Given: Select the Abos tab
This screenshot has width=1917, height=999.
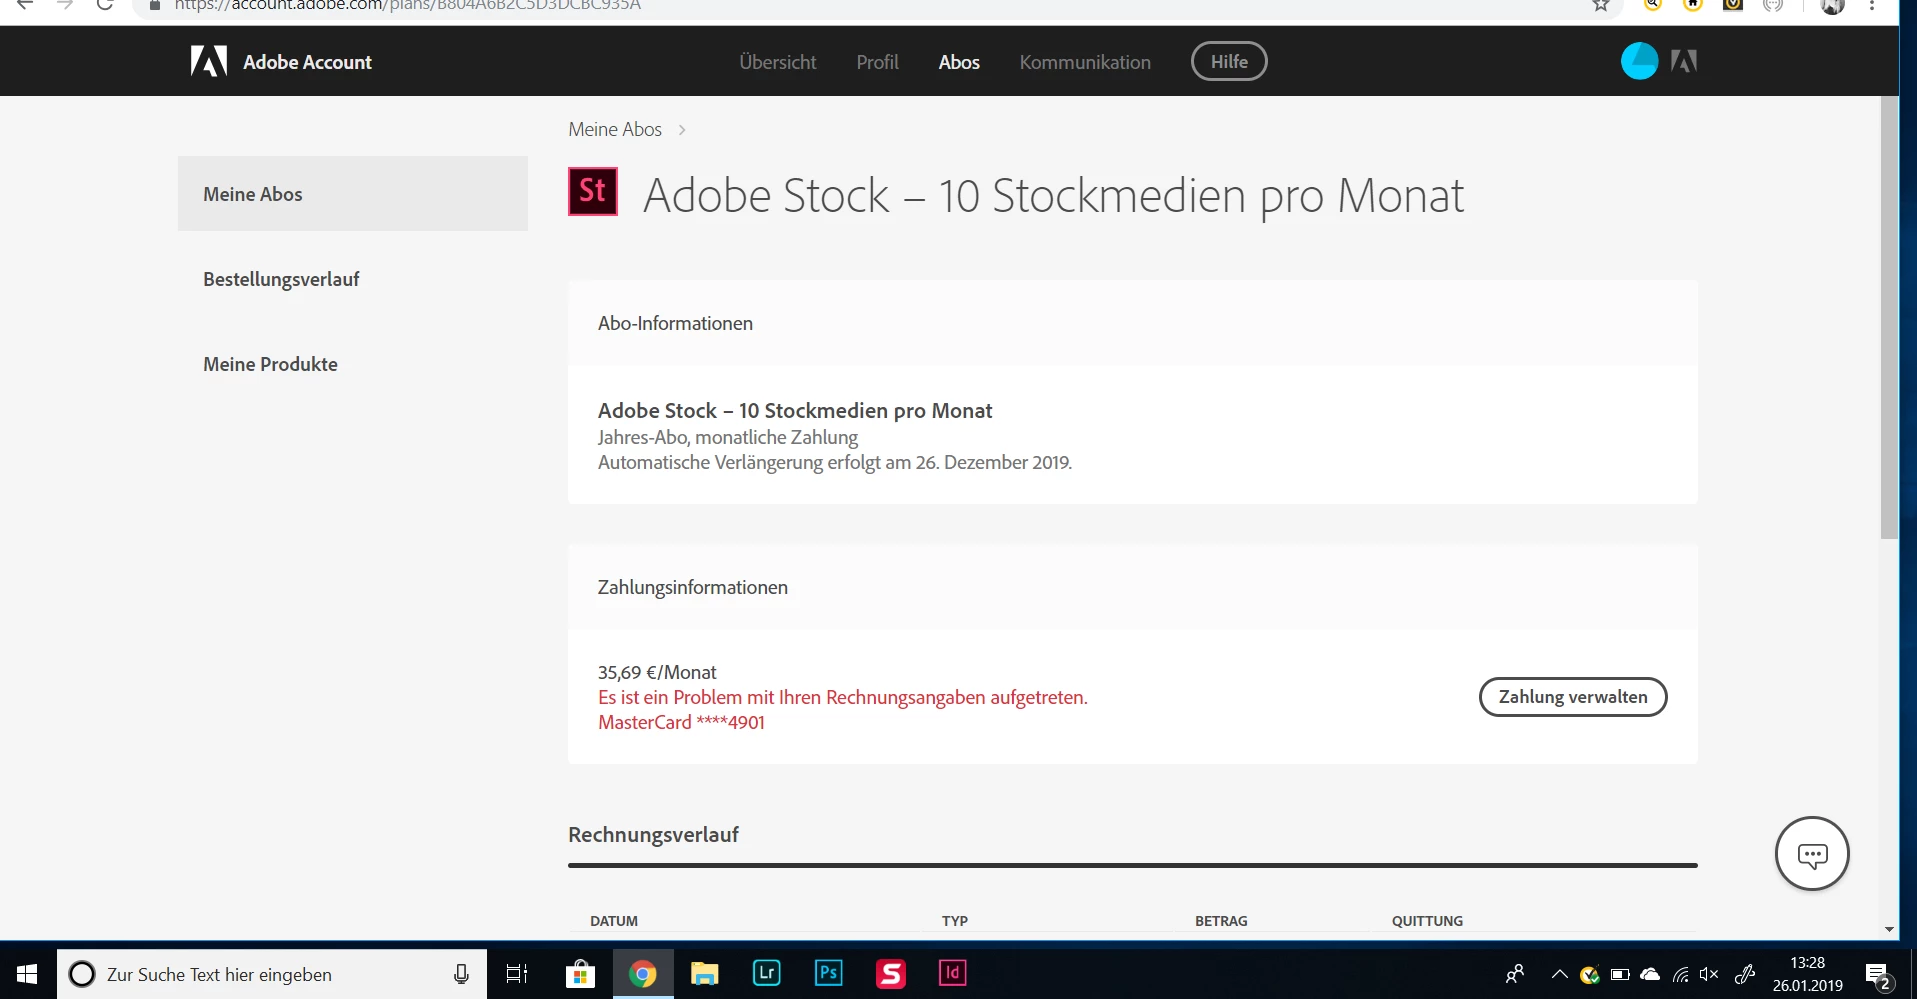Looking at the screenshot, I should [959, 62].
